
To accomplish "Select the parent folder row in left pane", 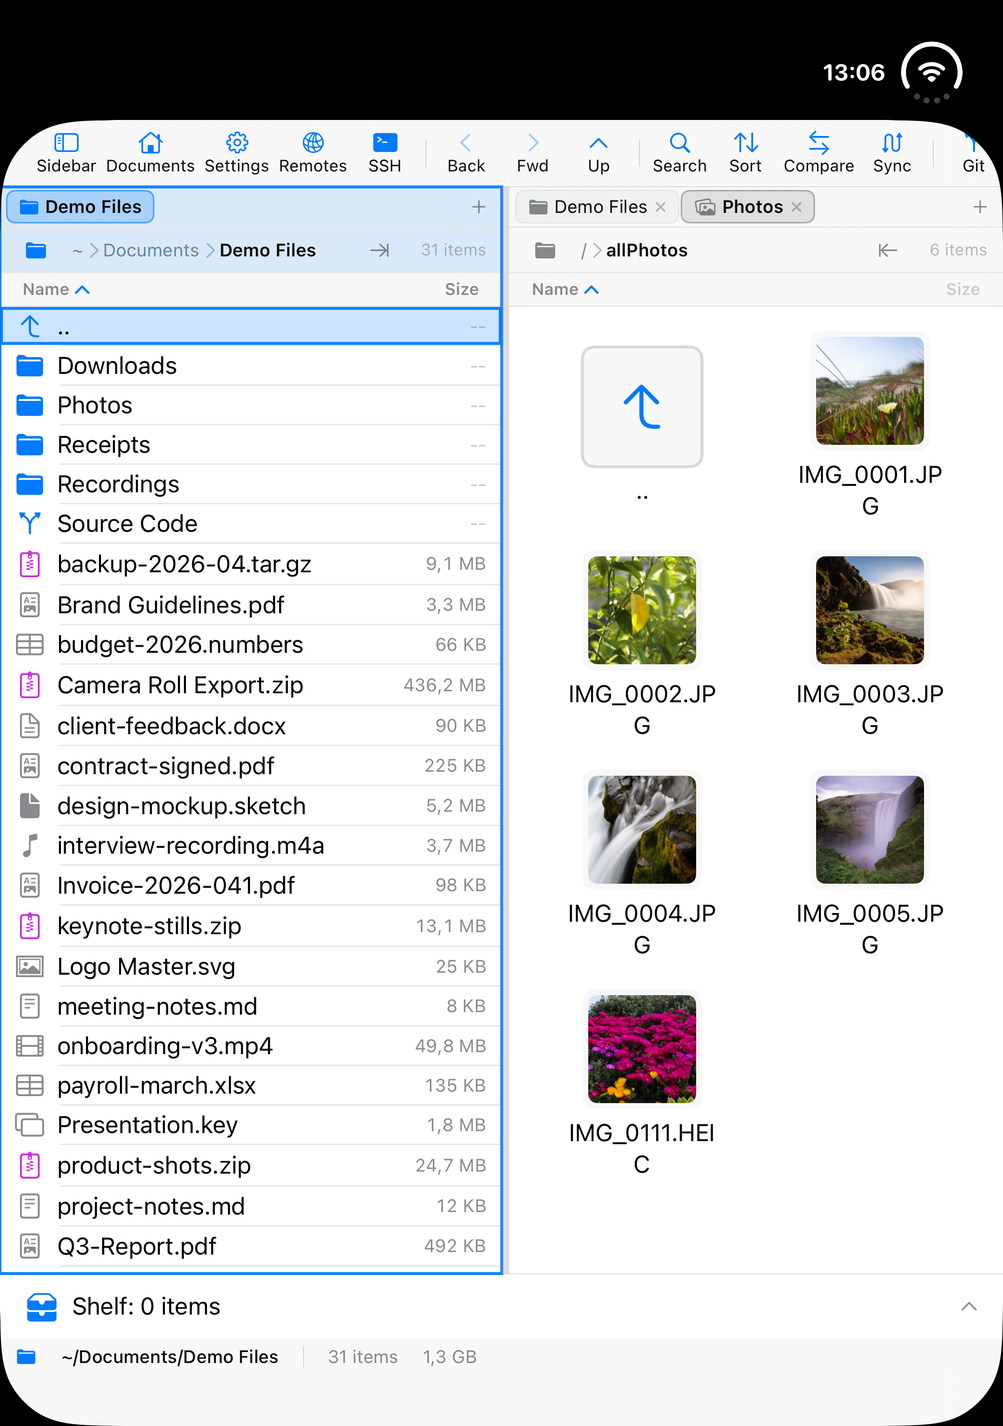I will pos(252,327).
